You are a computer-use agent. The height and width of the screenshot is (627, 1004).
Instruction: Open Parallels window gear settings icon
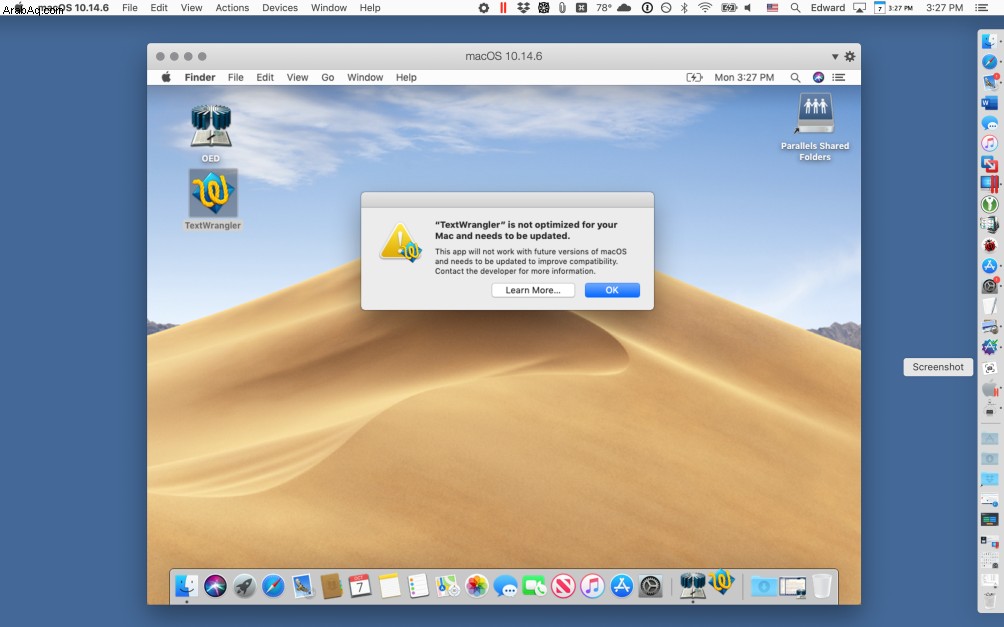coord(850,56)
